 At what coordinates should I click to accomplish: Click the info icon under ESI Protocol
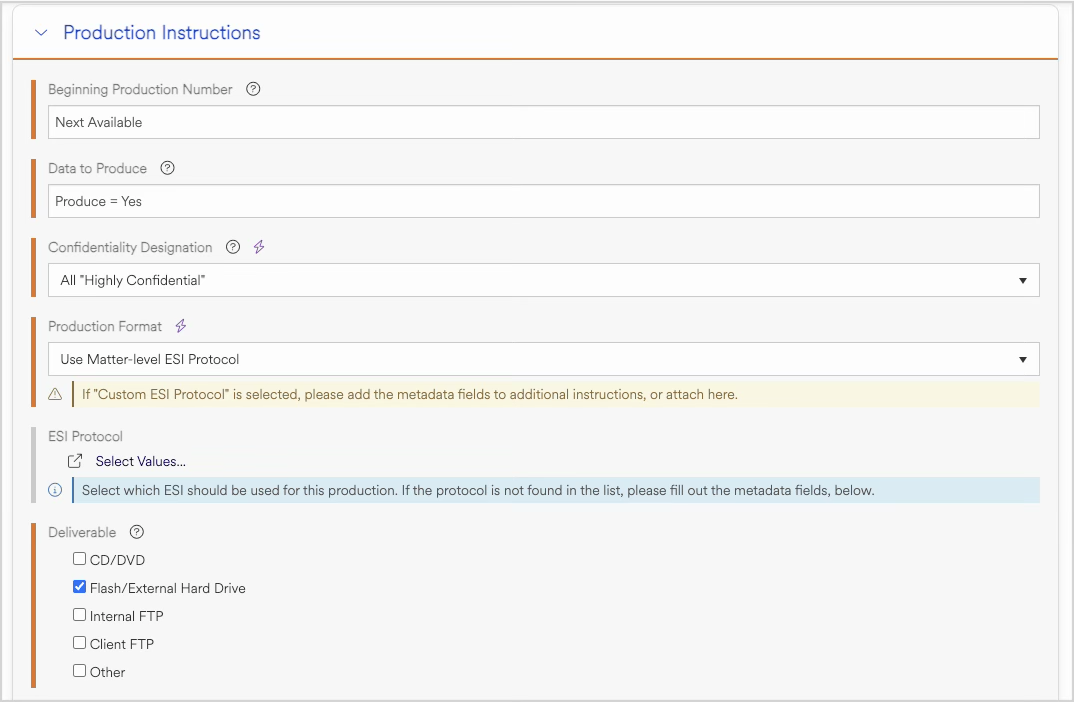tap(55, 490)
